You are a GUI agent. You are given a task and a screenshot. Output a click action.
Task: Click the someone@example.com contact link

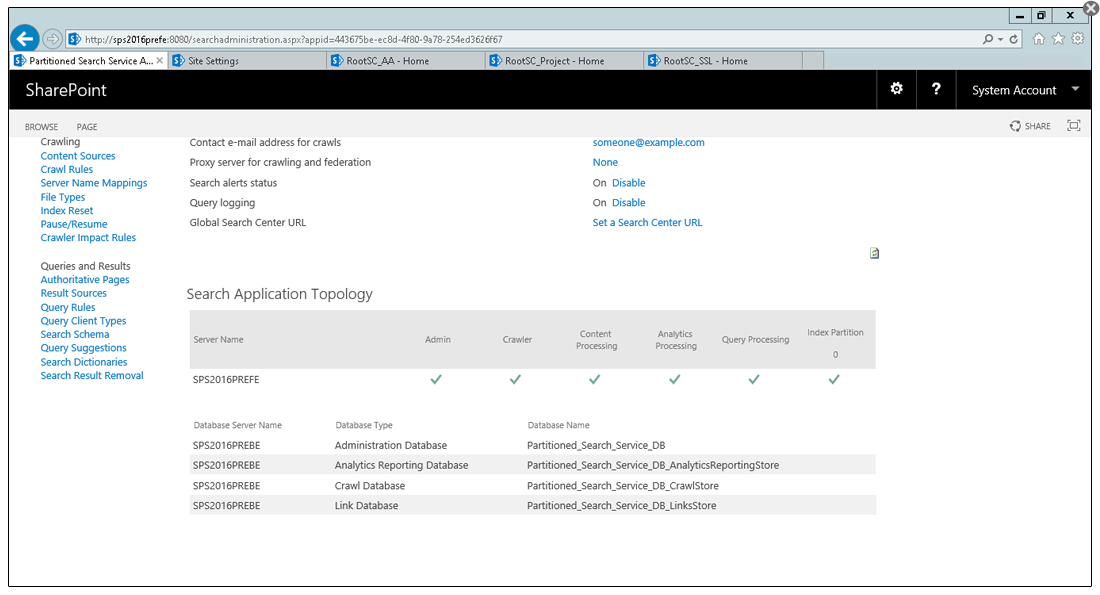649,142
